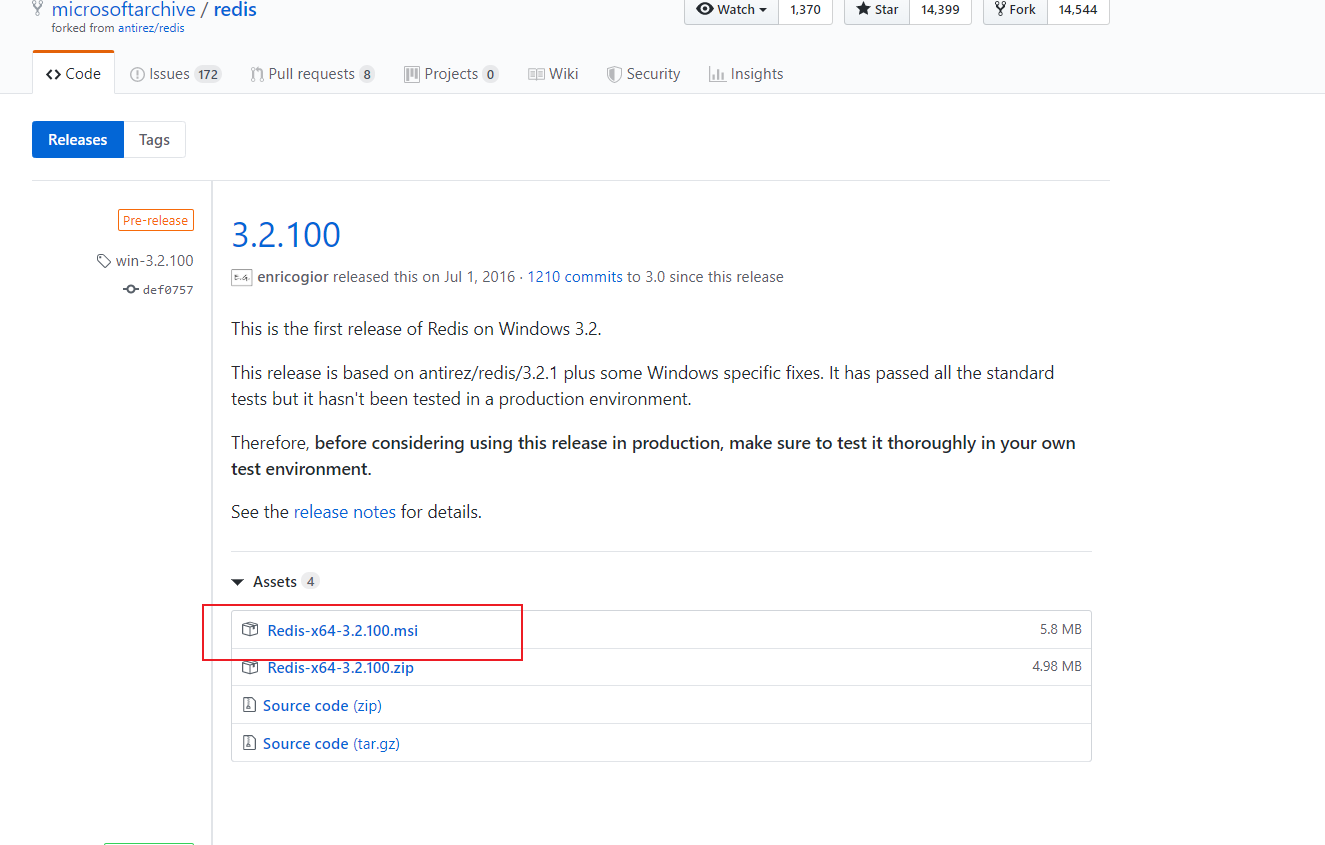Click the star icon in the Star button
Image resolution: width=1325 pixels, height=845 pixels.
pos(862,9)
